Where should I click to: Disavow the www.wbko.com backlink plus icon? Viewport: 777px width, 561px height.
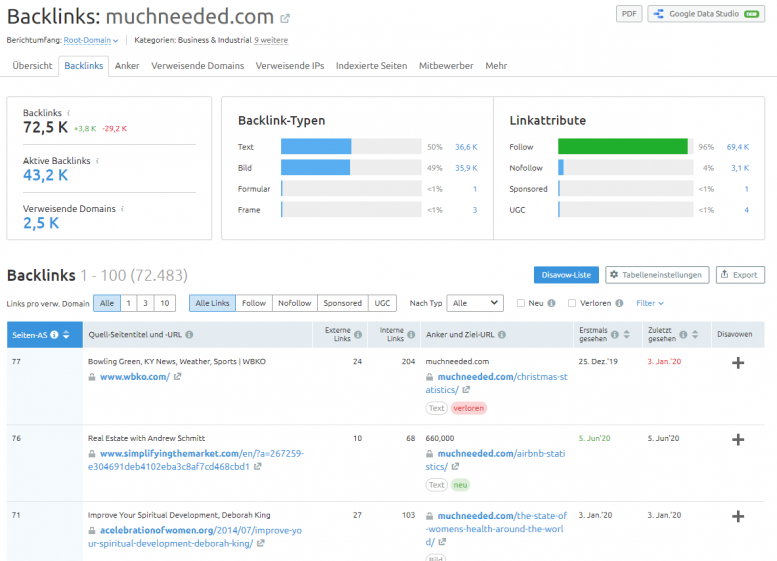pyautogui.click(x=738, y=363)
